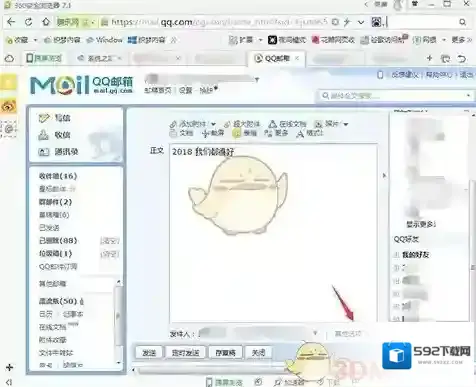Expand the 扩展 extensions dropdown arrow

(x=261, y=40)
